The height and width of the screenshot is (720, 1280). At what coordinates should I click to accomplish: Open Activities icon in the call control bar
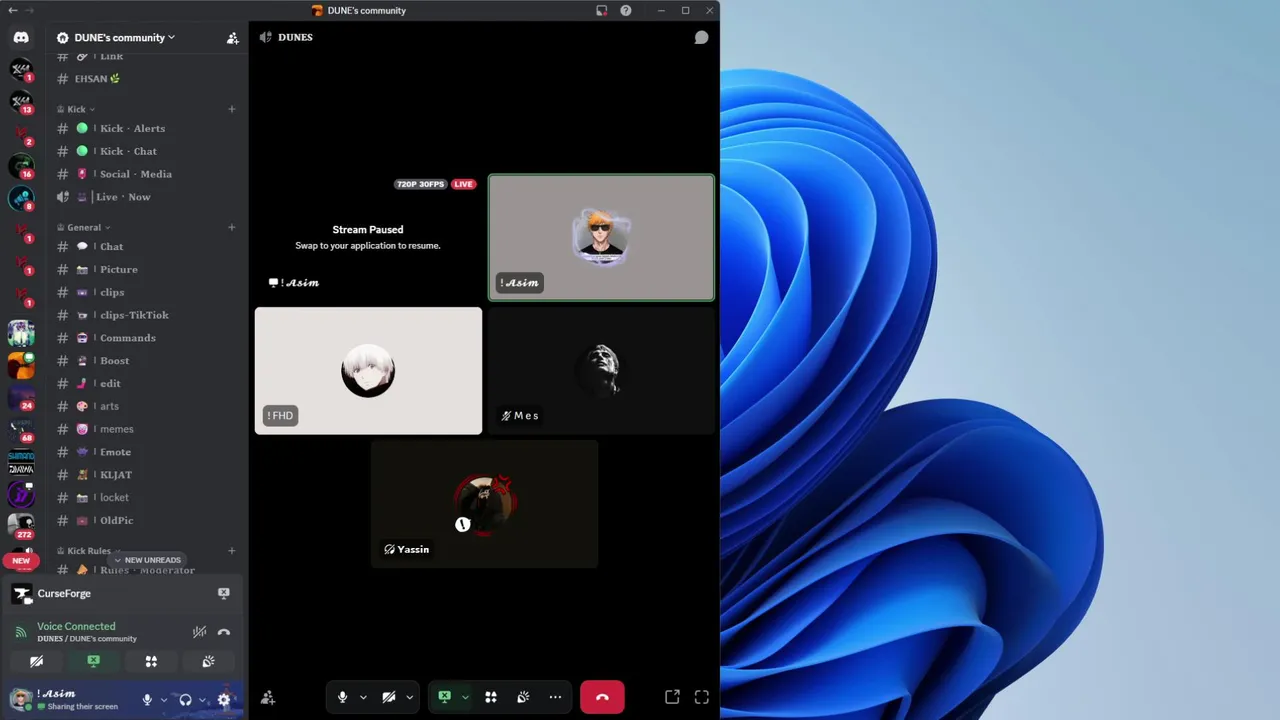(x=491, y=697)
